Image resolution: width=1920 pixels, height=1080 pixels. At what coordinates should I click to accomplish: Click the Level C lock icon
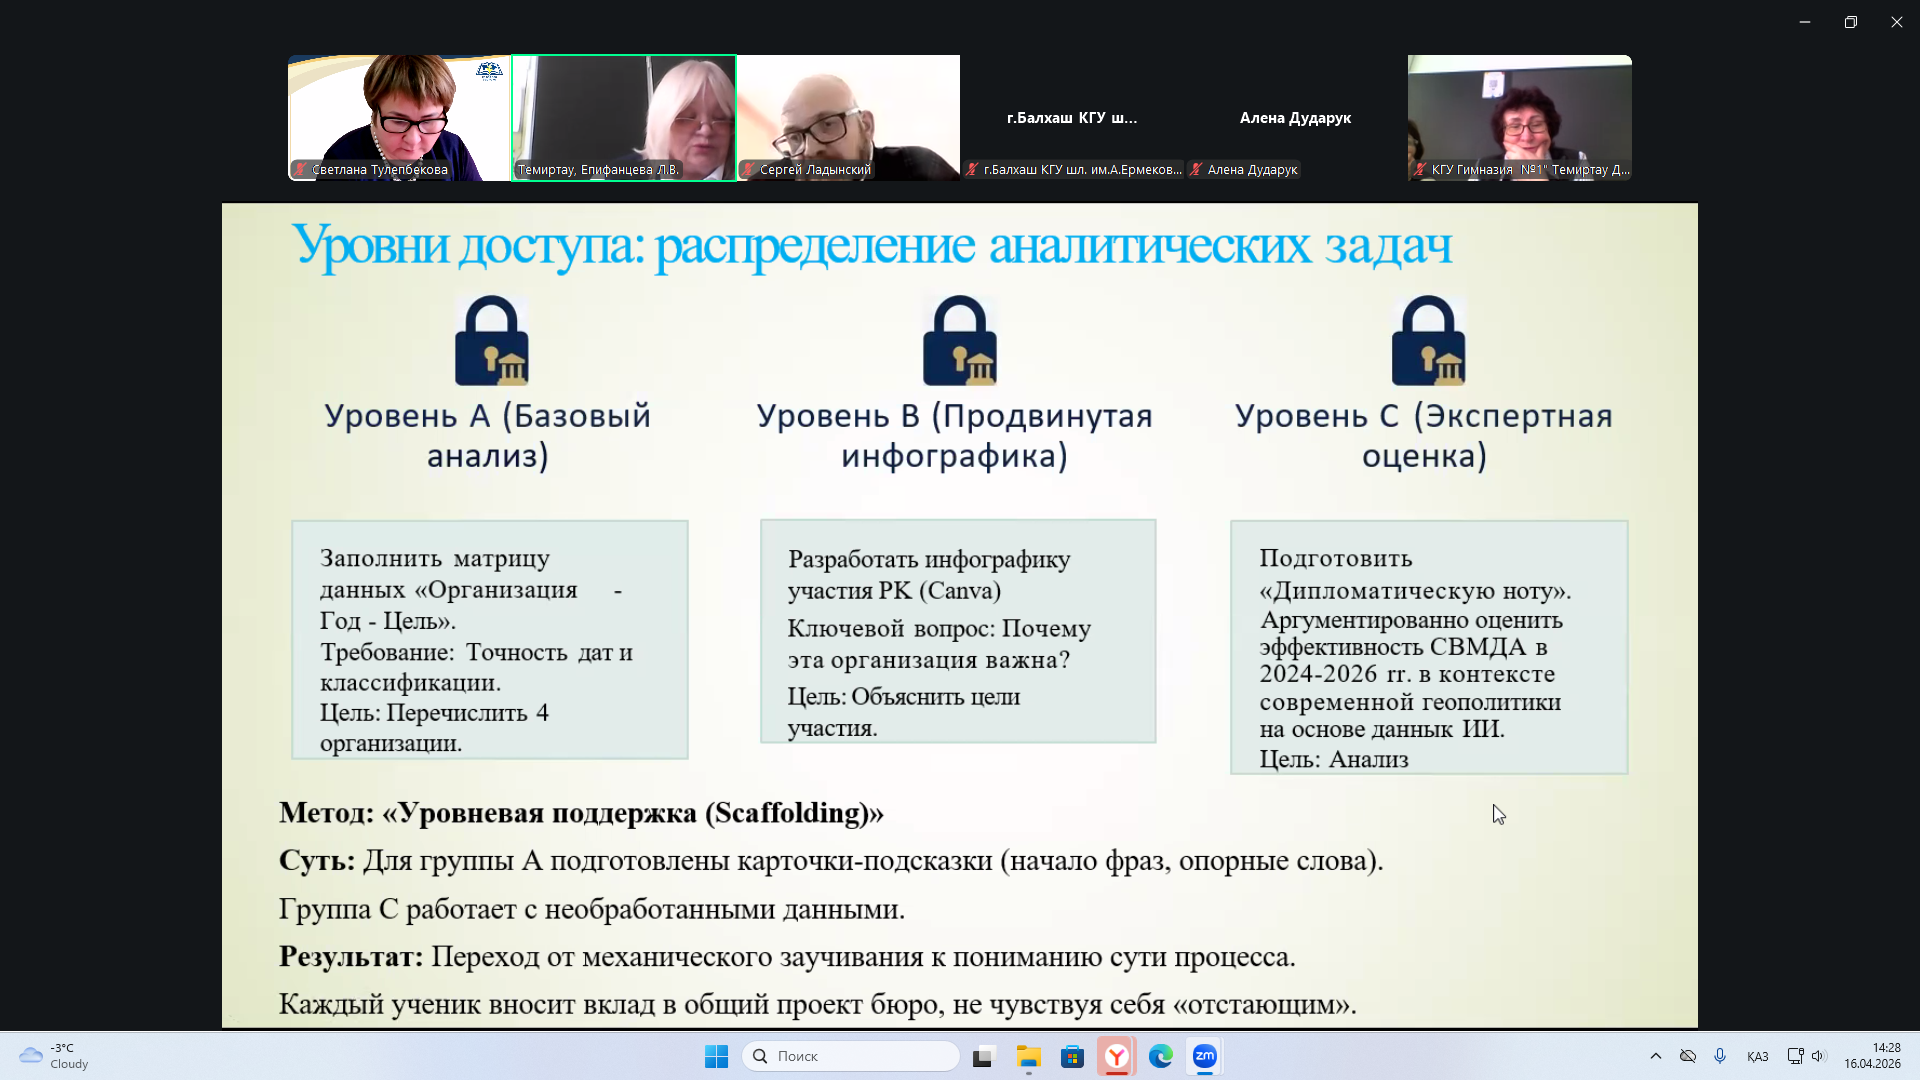1428,340
